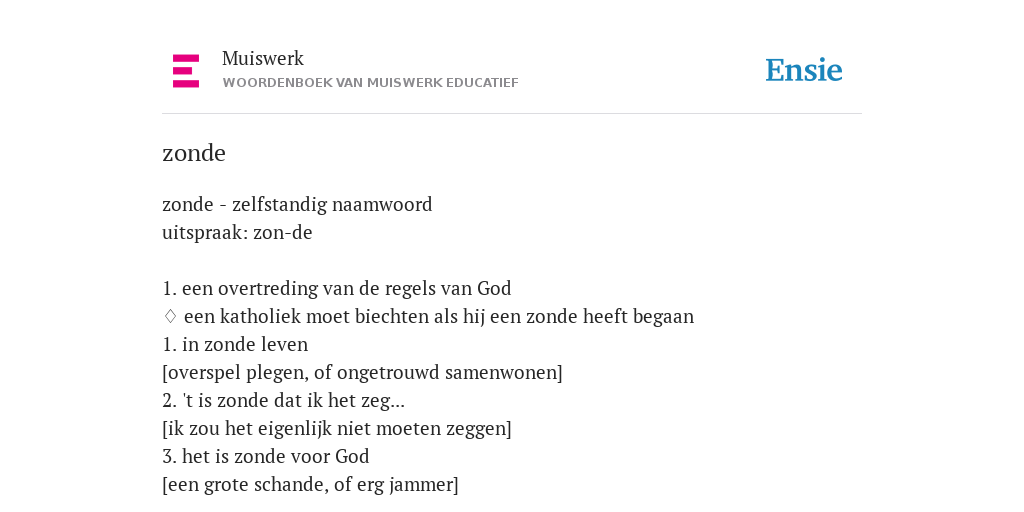Click the explanation '[overspel plegen, of ongetrouwd samenwonen]'
1024x512 pixels.
coord(362,373)
